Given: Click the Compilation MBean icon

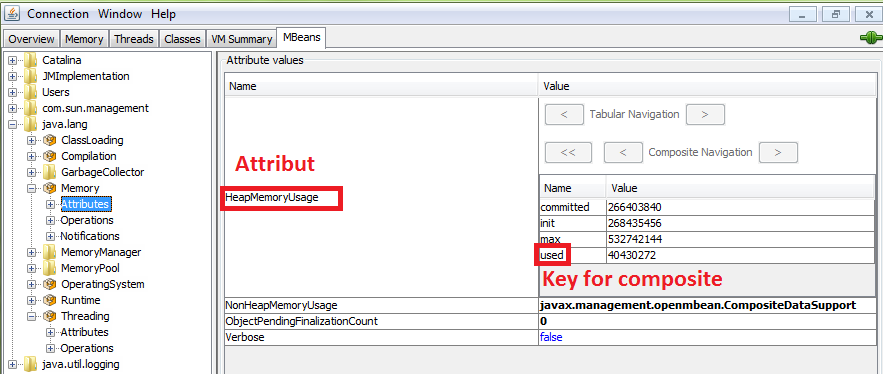Looking at the screenshot, I should click(50, 156).
